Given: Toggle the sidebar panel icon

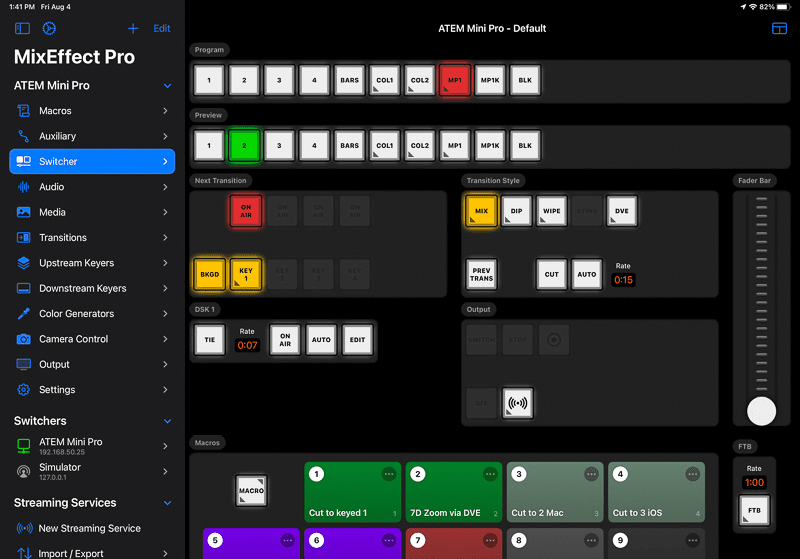Looking at the screenshot, I should [22, 29].
